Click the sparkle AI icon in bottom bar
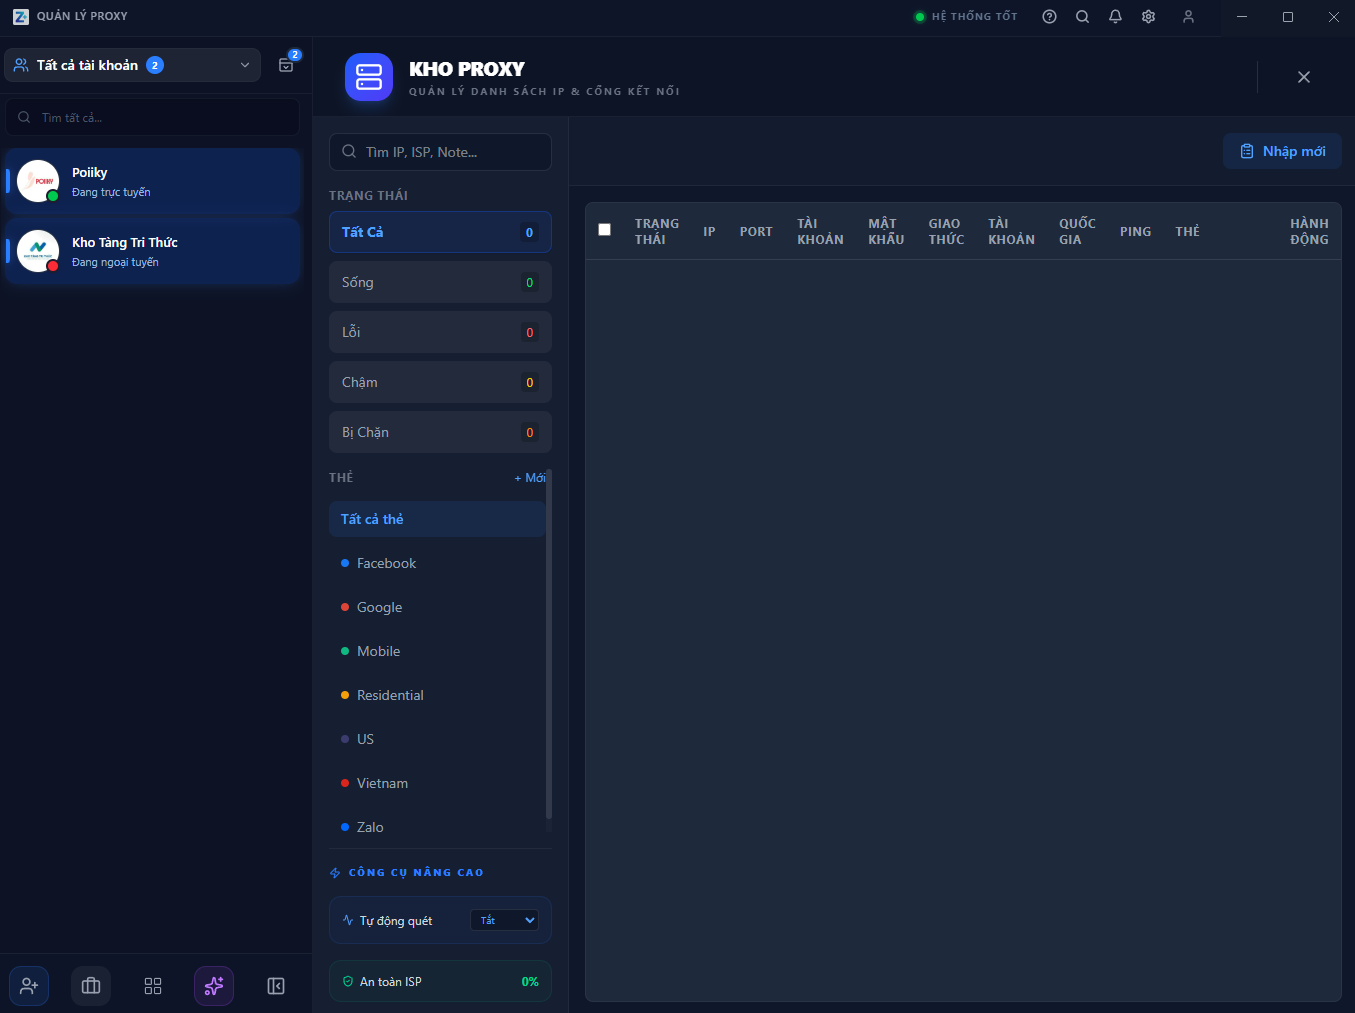The width and height of the screenshot is (1355, 1013). point(214,986)
